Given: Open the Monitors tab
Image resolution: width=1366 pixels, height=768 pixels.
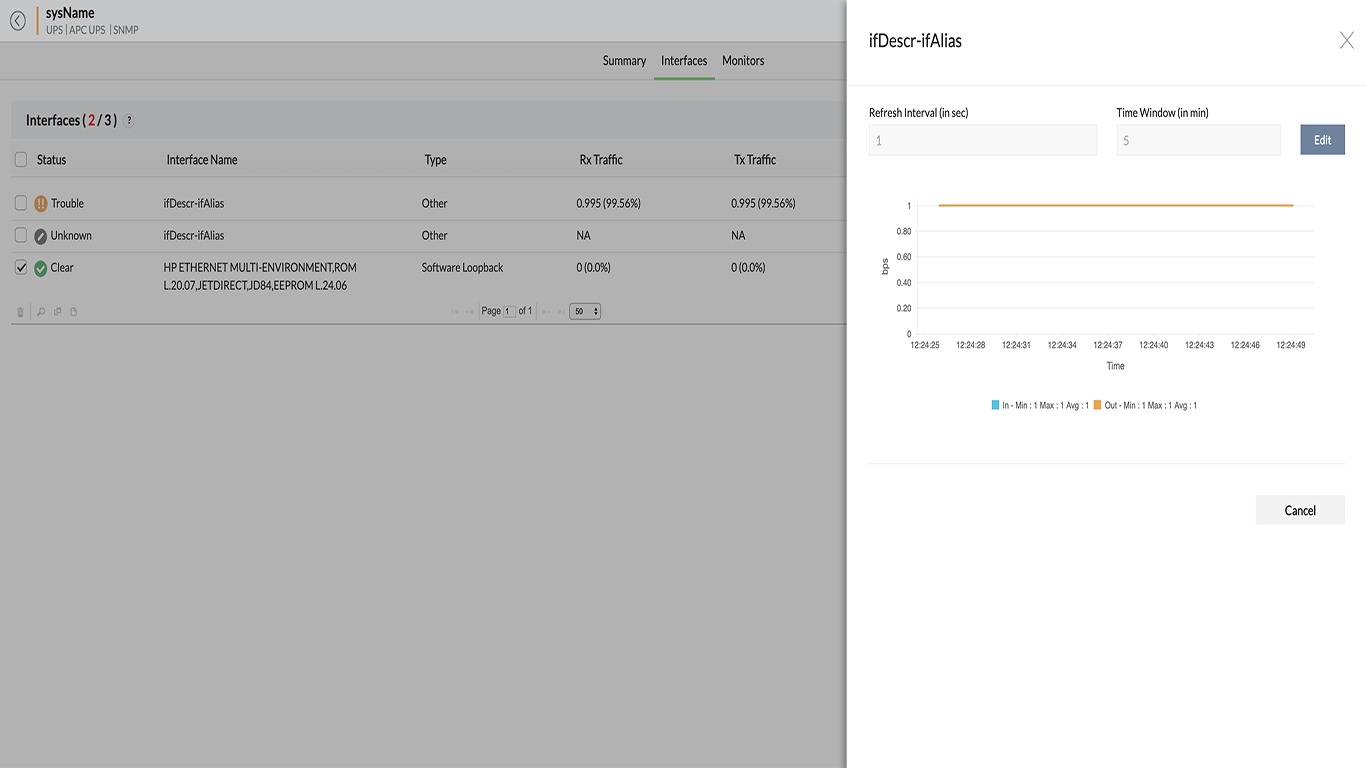Looking at the screenshot, I should (743, 61).
